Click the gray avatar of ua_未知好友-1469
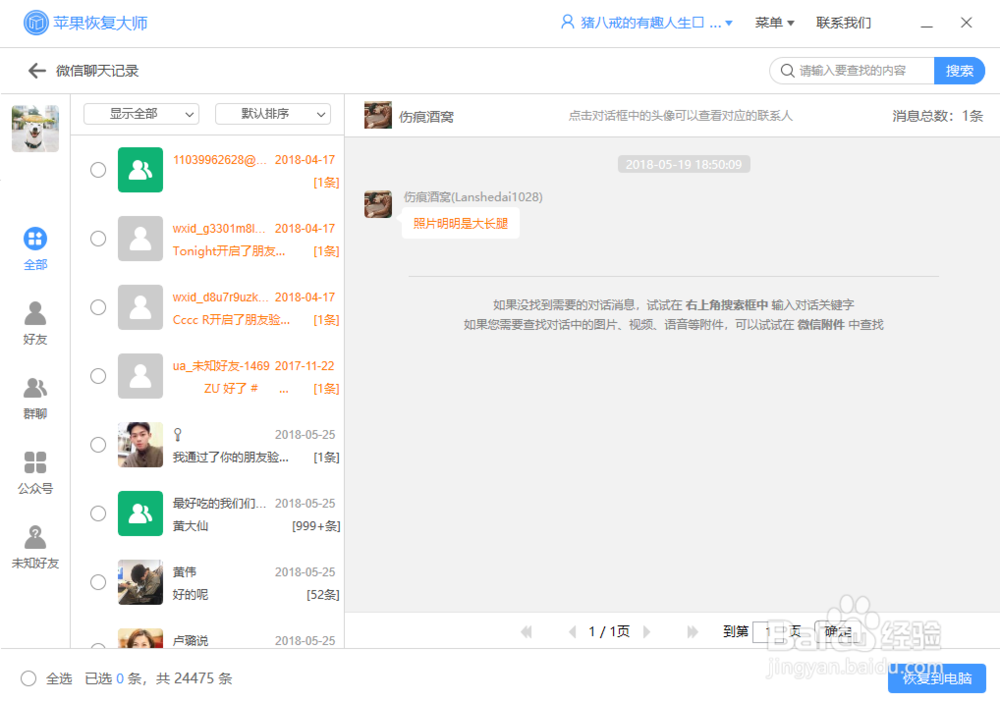The image size is (1000, 702). click(140, 376)
